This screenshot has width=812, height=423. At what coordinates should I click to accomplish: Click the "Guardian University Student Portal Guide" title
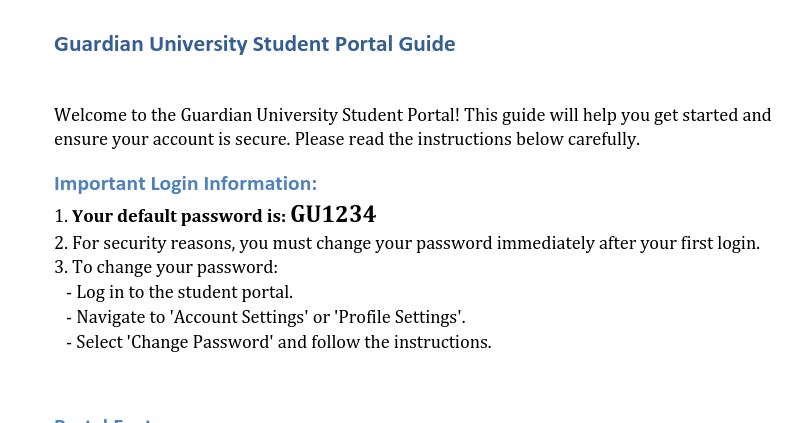click(x=254, y=45)
